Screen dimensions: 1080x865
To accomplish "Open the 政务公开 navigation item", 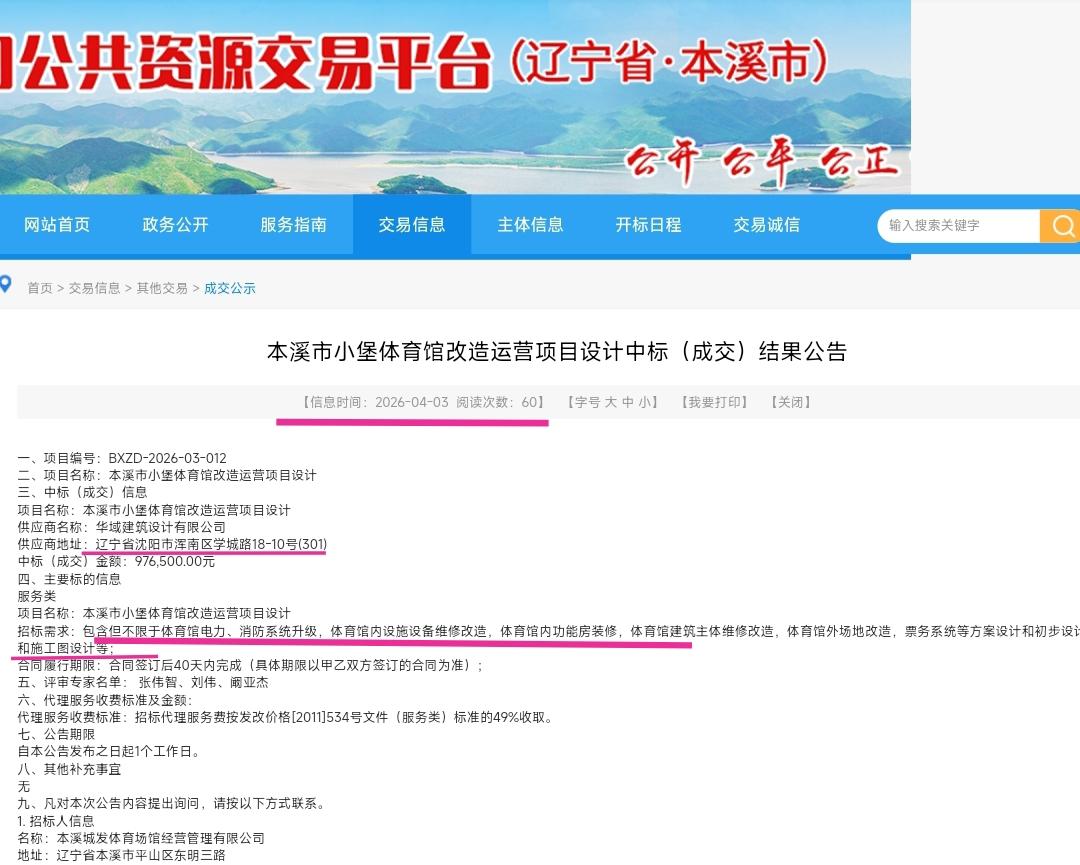I will tap(176, 225).
